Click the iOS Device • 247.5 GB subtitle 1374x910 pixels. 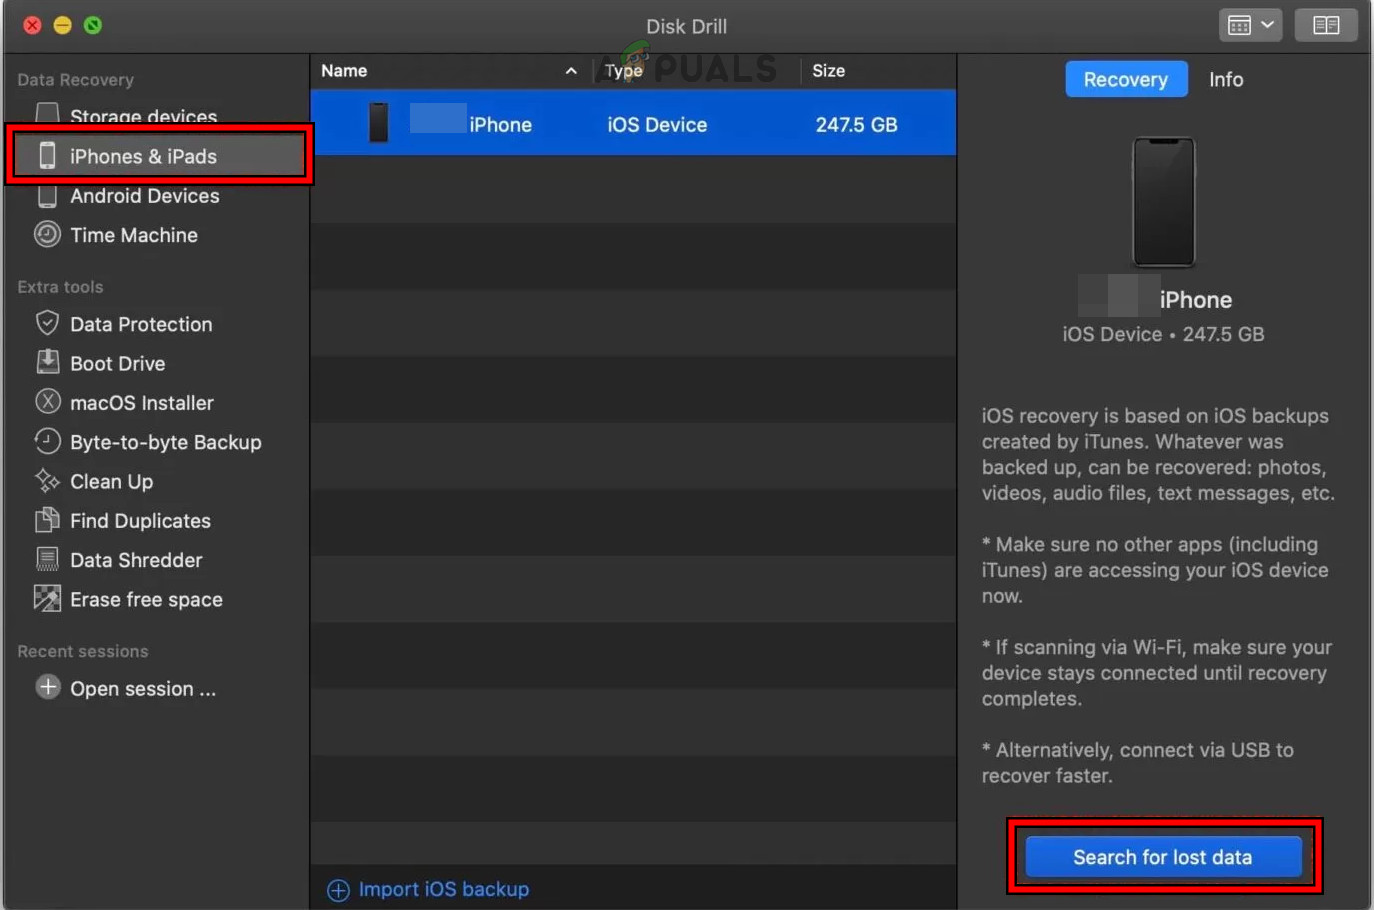(x=1163, y=334)
